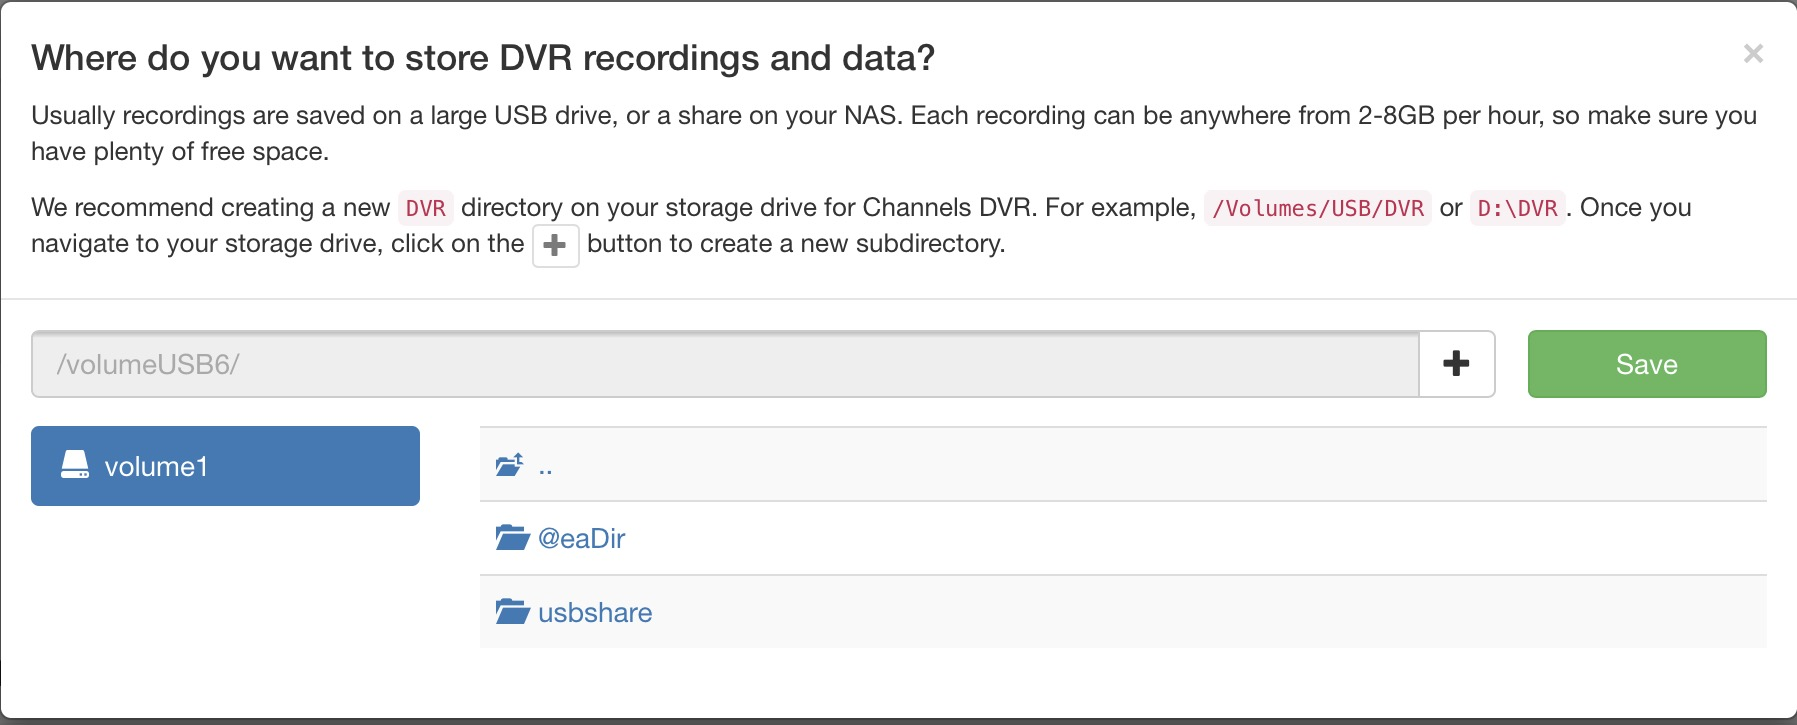The image size is (1797, 725).
Task: Click the /Volumes/USB/DVR example path
Action: click(x=1317, y=208)
